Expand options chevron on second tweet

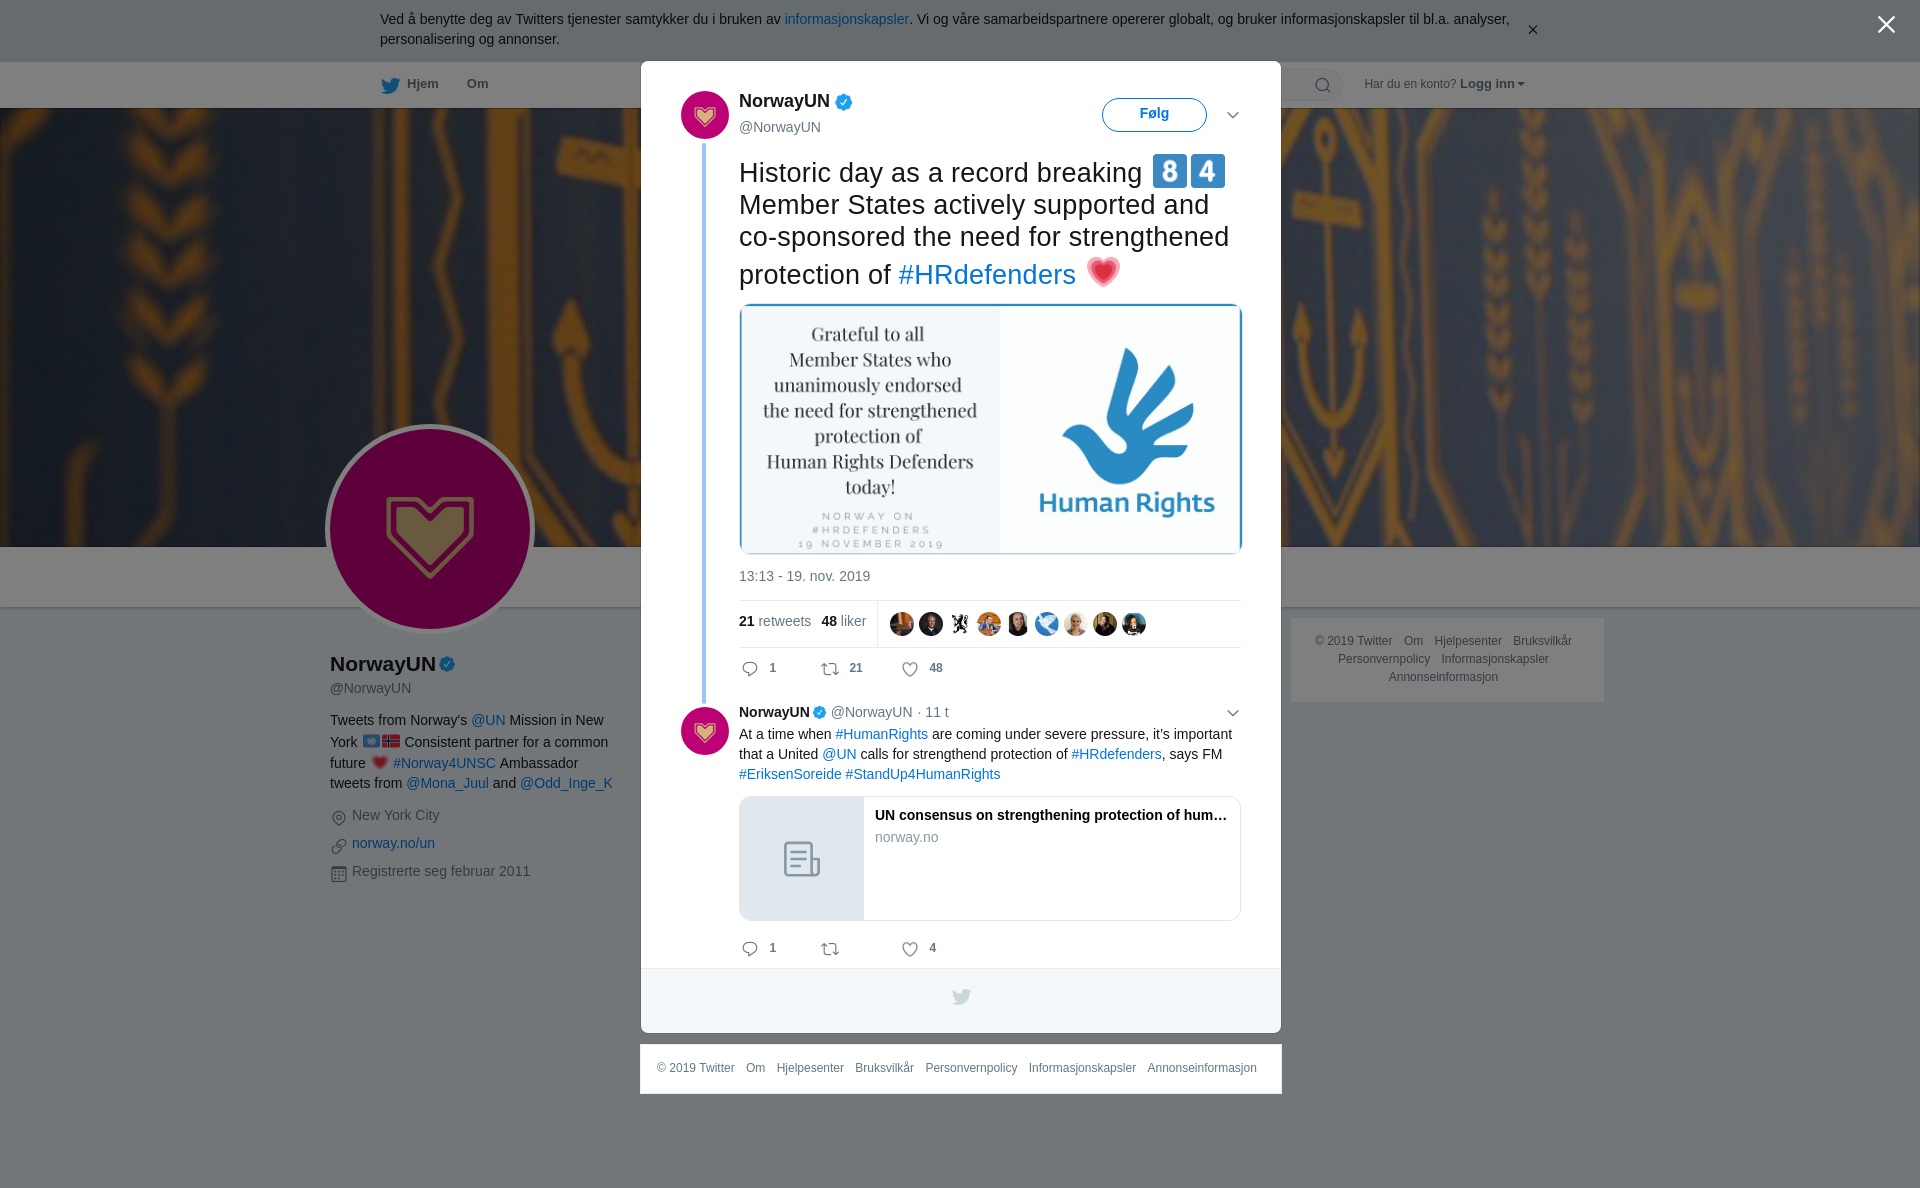tap(1233, 713)
